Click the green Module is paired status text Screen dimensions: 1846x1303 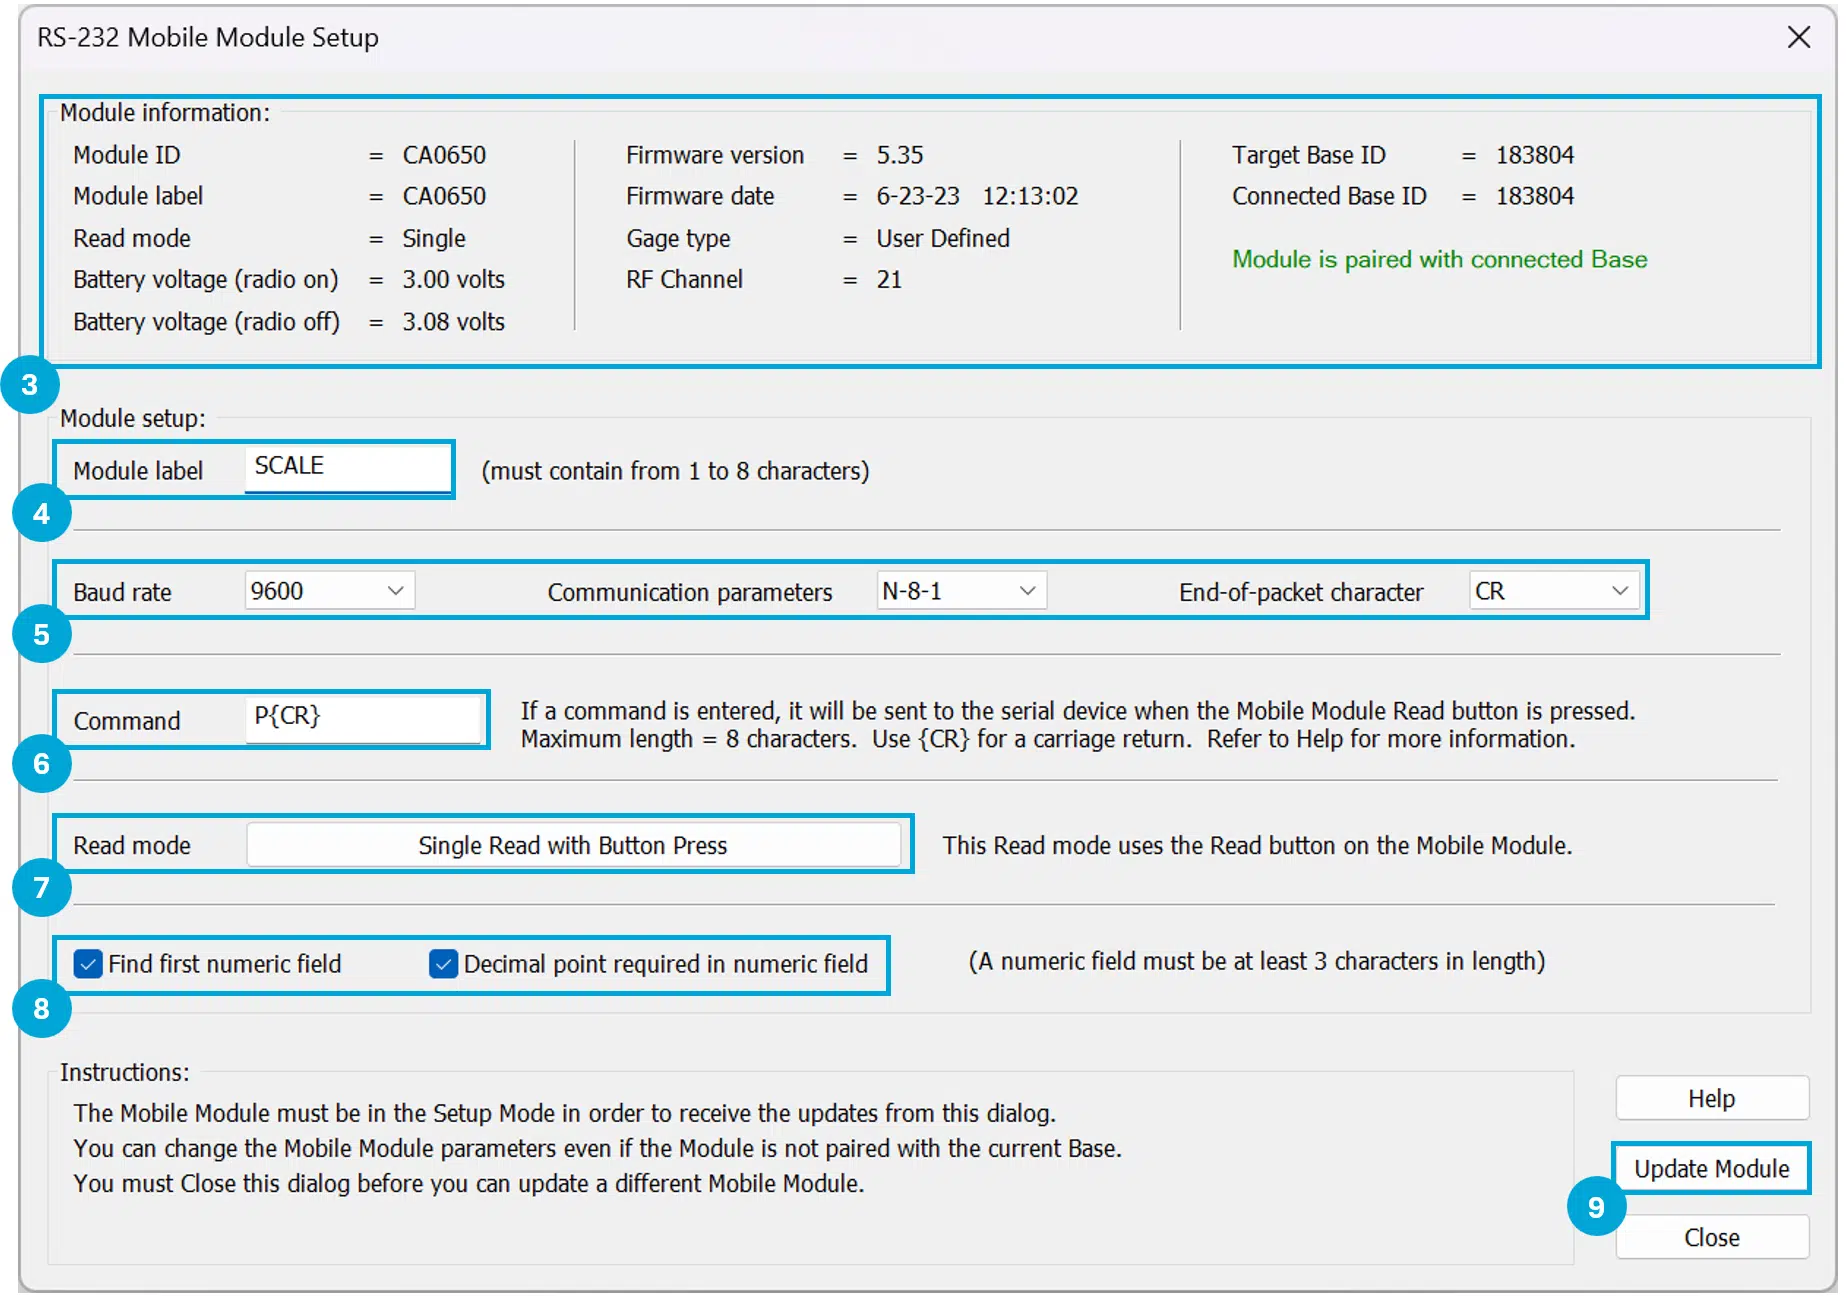1439,259
